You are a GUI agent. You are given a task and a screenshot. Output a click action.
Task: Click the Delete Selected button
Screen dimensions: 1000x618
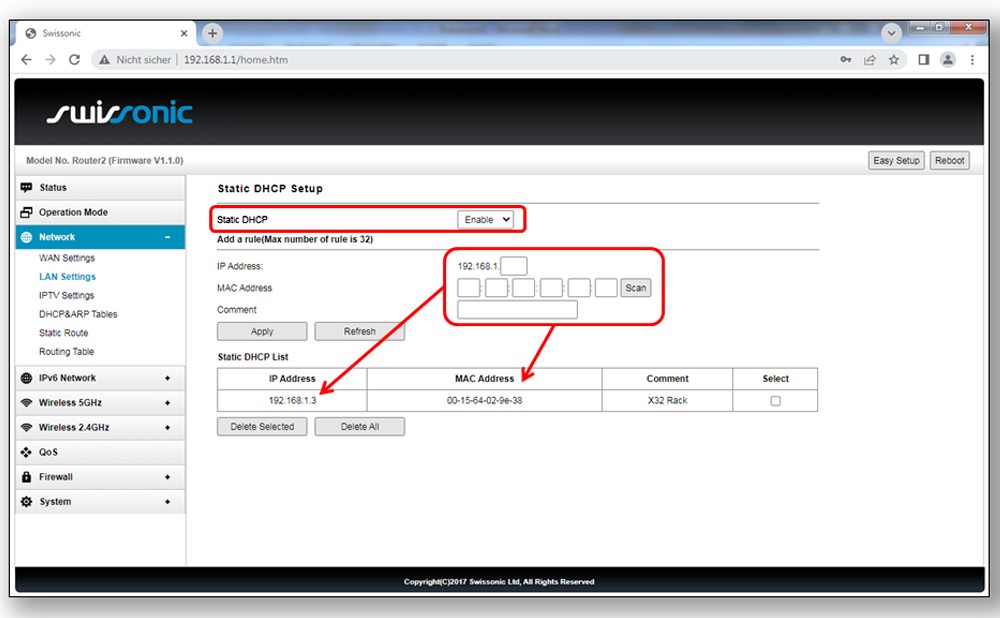point(262,427)
